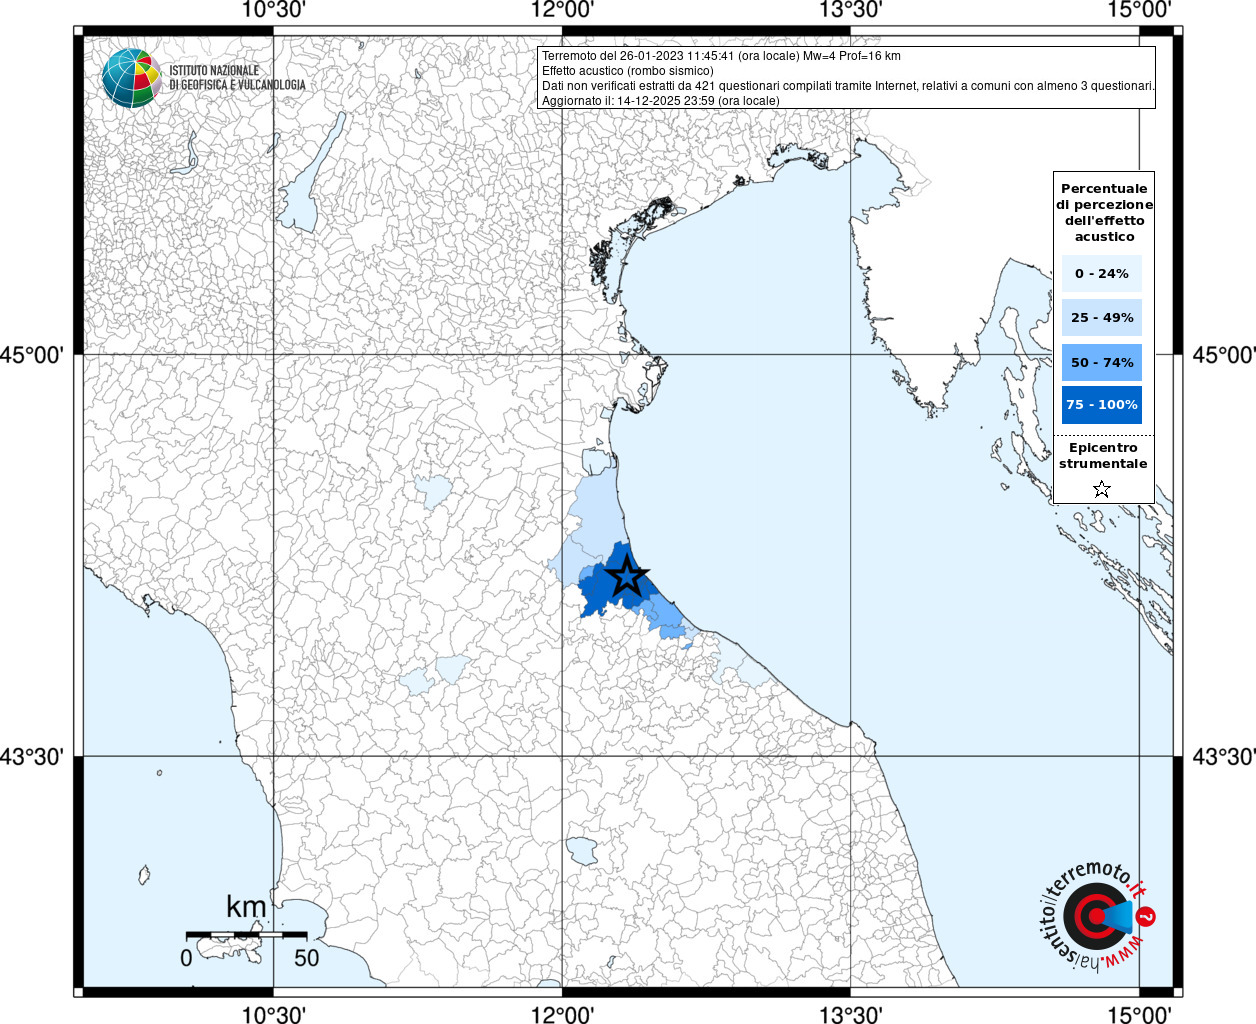Click the 'Istituto Nazionale di Geofisica e Vulcanologia' text
The height and width of the screenshot is (1024, 1256).
(x=237, y=78)
